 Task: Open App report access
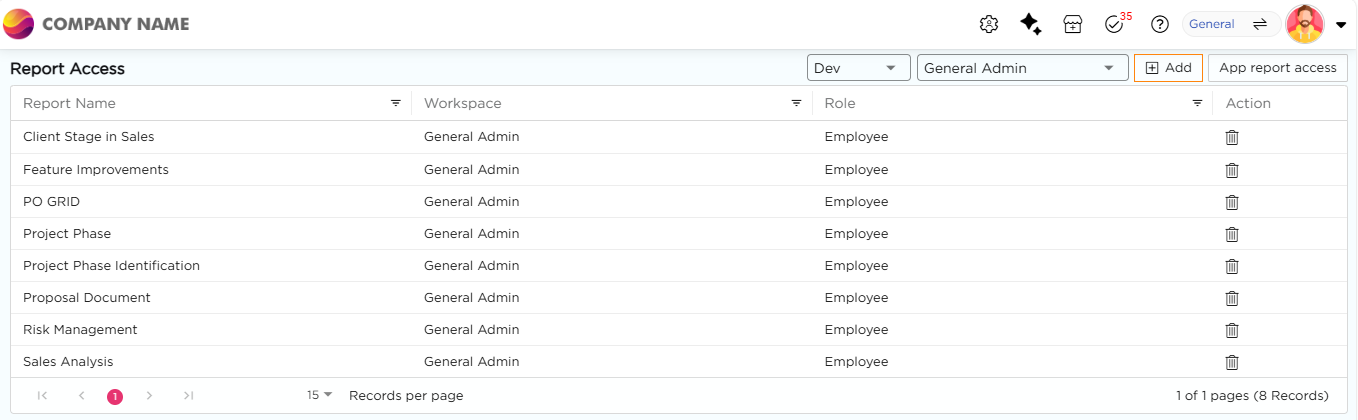[x=1277, y=68]
